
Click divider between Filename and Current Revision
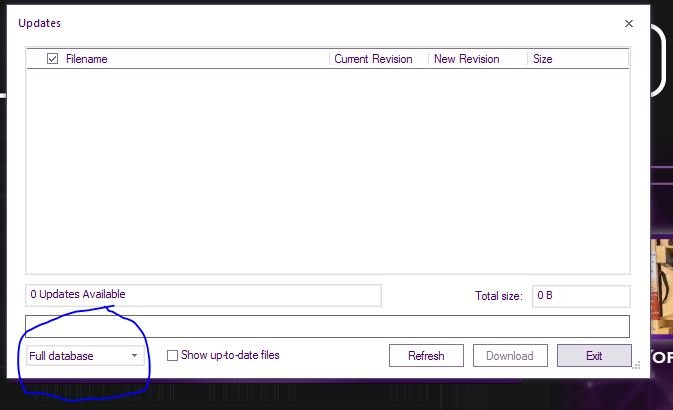(x=330, y=59)
